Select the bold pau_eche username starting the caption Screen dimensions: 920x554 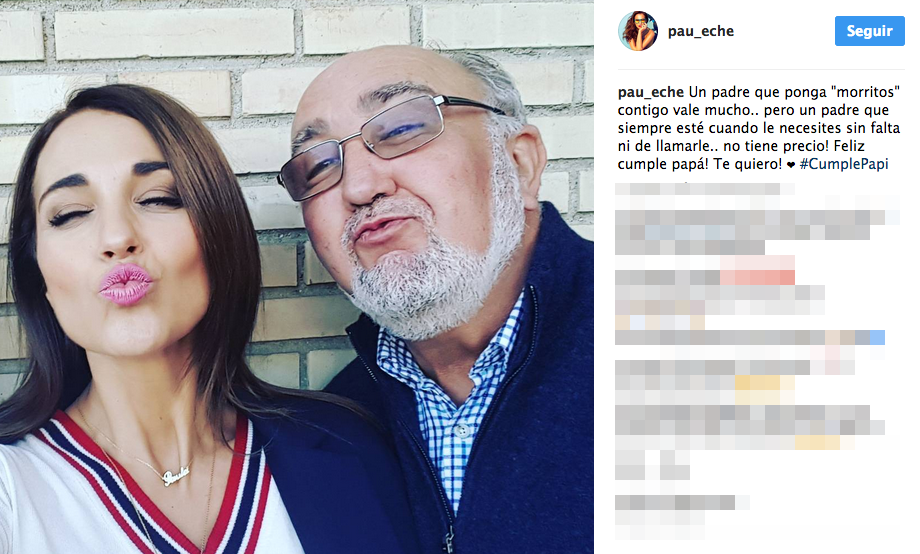[x=651, y=92]
